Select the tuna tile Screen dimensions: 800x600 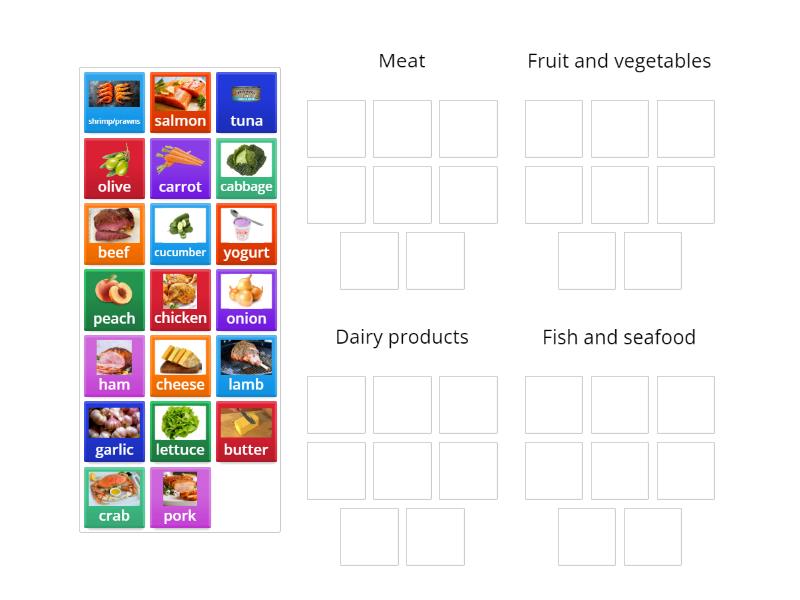pos(246,103)
